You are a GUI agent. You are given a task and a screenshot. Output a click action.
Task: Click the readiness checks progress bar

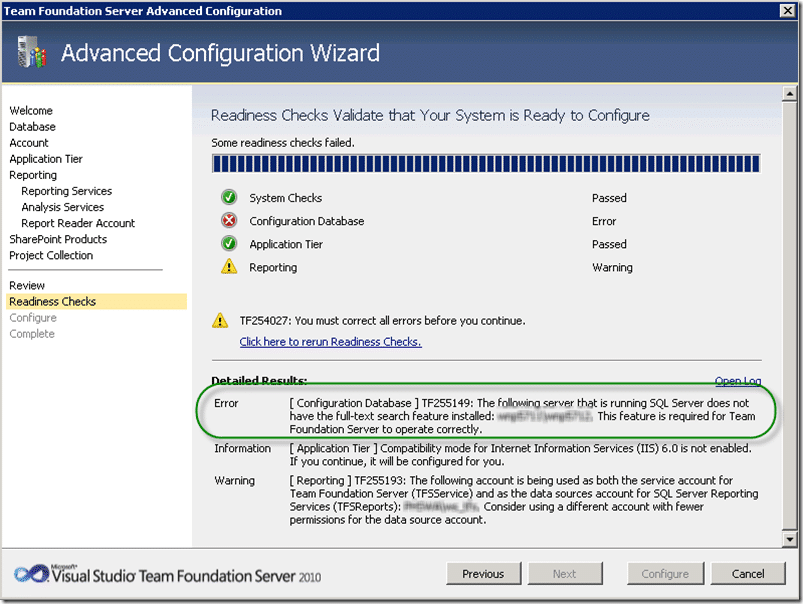tap(486, 164)
